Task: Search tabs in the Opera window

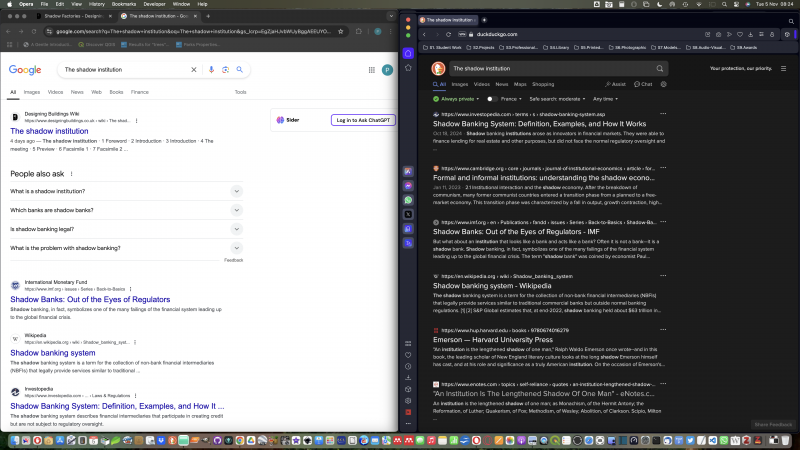Action: pyautogui.click(x=791, y=21)
